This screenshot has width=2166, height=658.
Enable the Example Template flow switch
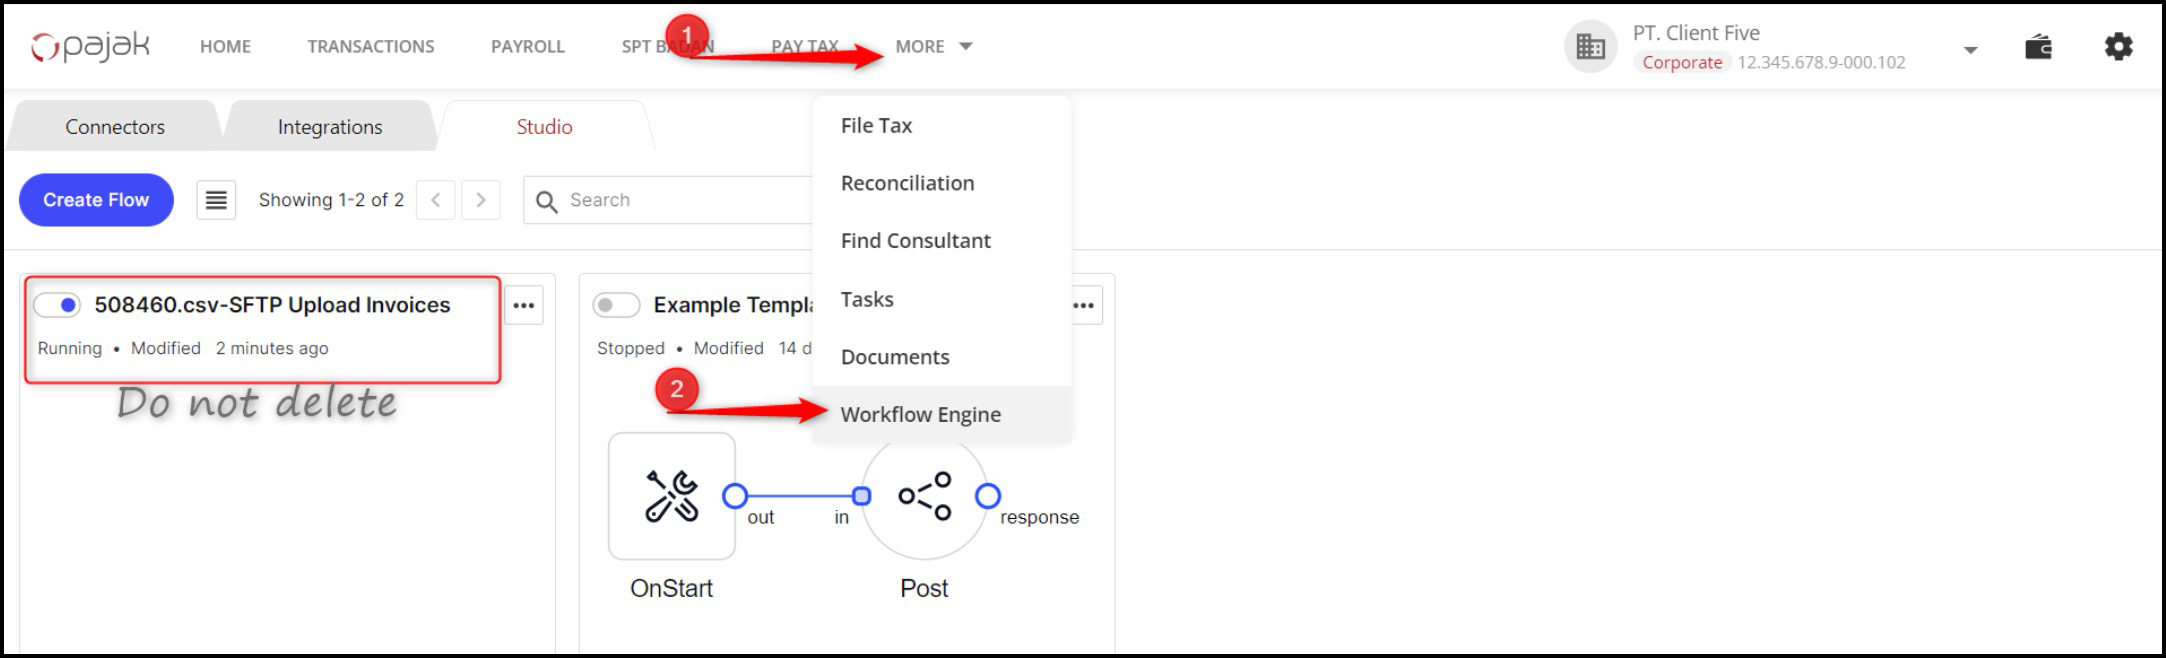616,305
